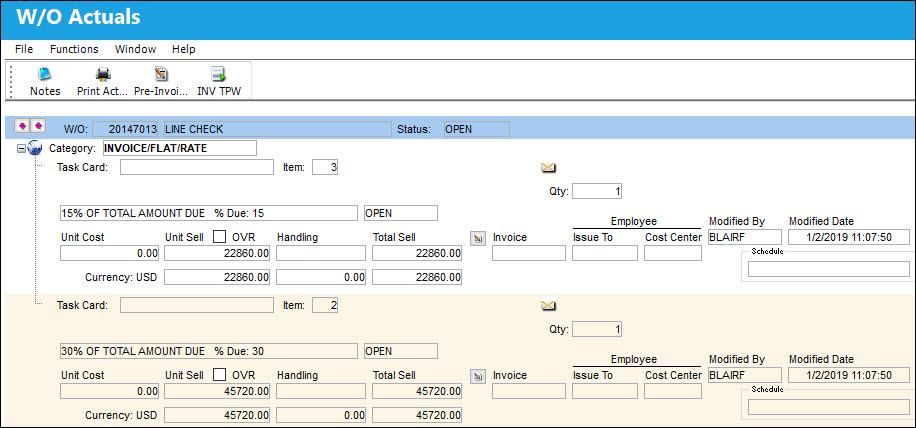
Task: Click the Invoice field of Item 2
Action: tap(529, 391)
